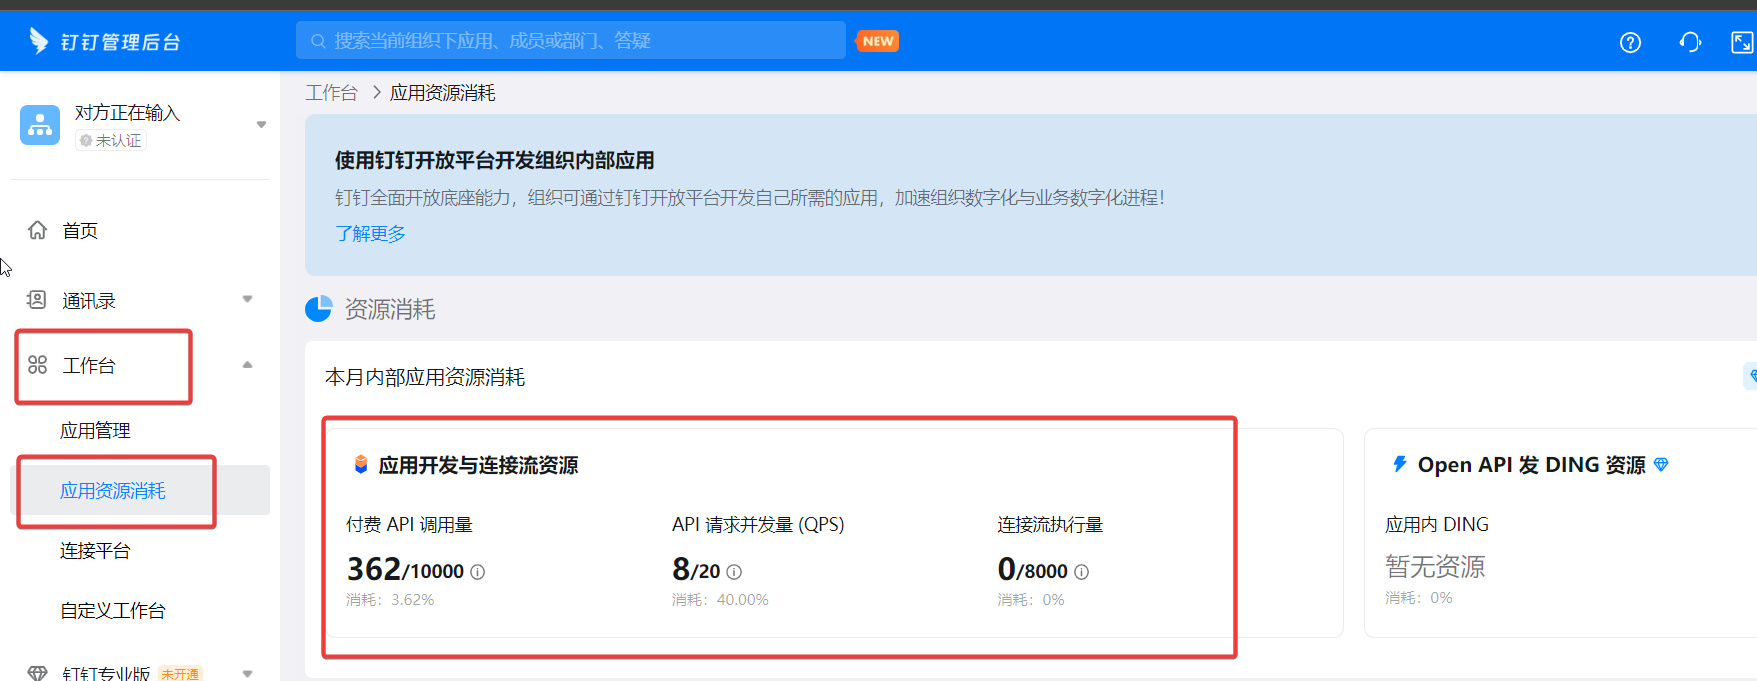Click the 应用内 DING label

1437,525
